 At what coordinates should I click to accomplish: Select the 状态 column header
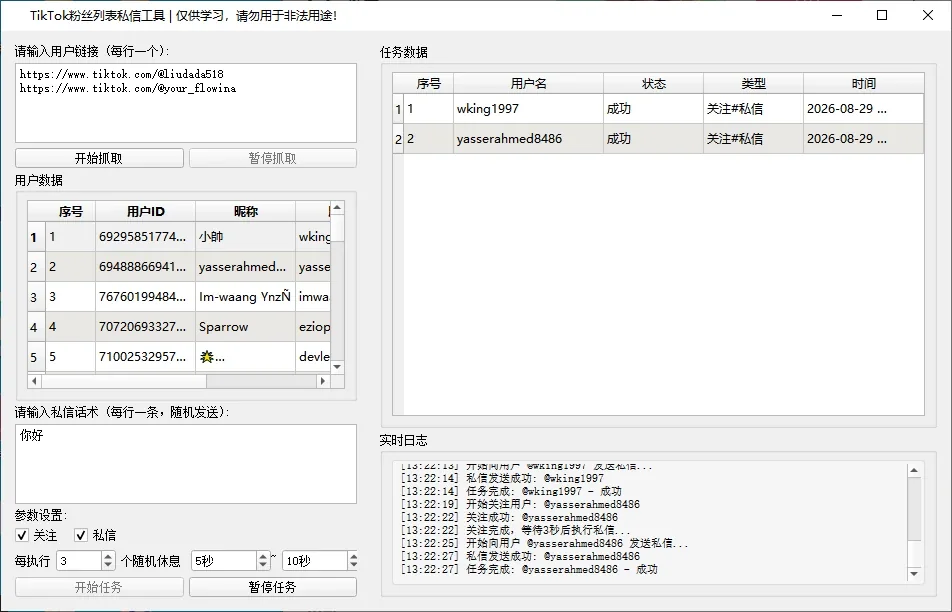[x=653, y=83]
